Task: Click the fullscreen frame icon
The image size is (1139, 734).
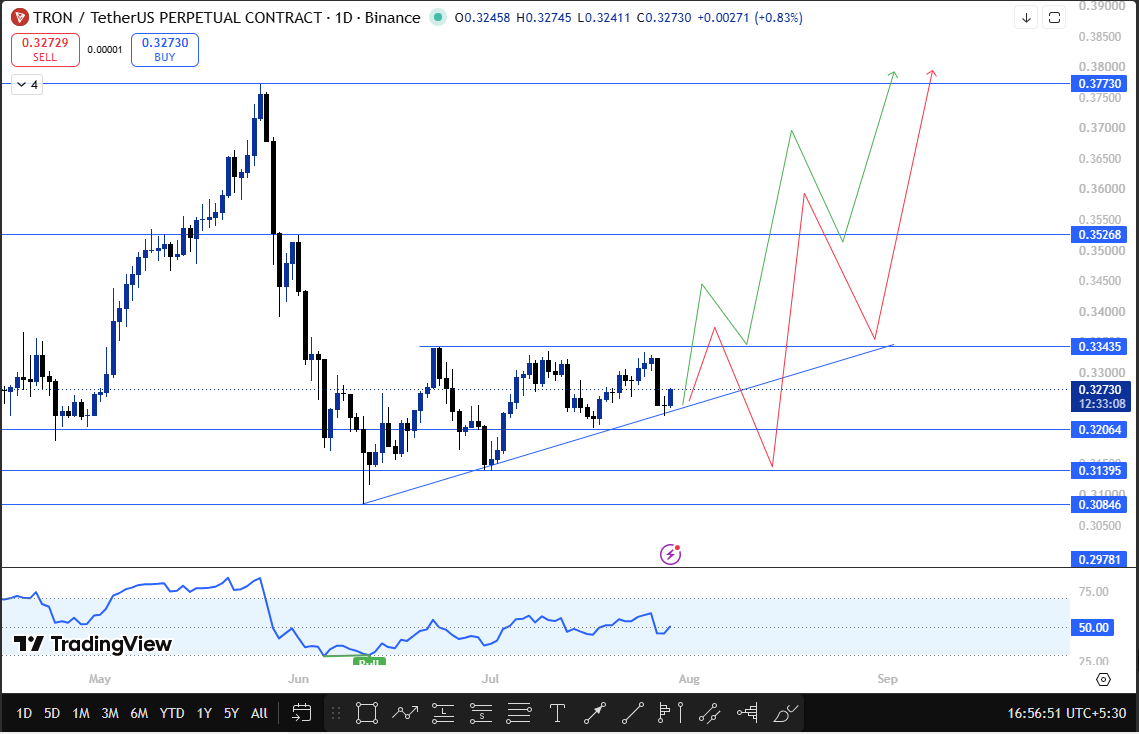Action: point(1054,18)
